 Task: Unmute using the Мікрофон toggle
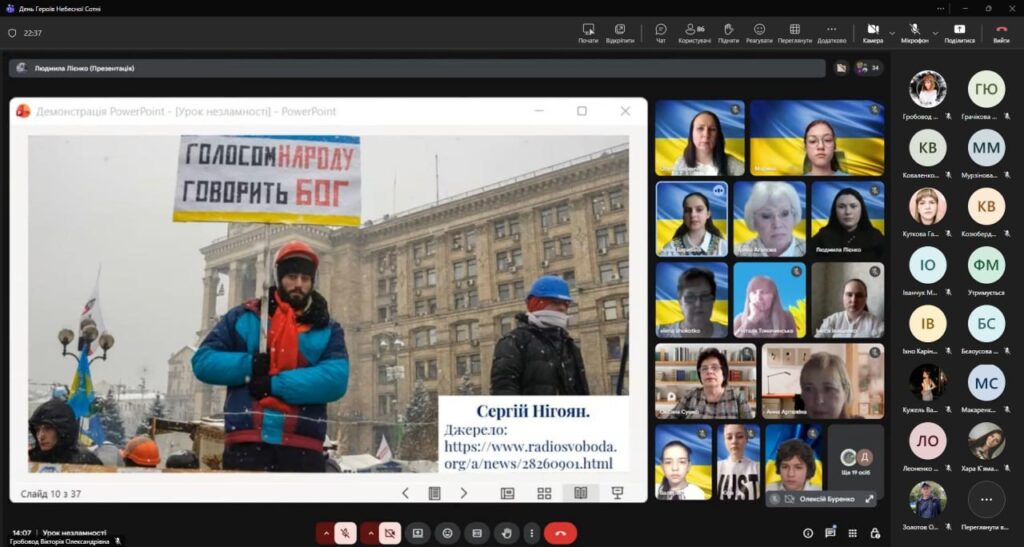pos(914,32)
